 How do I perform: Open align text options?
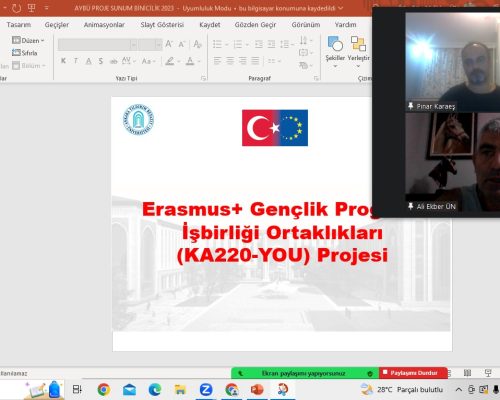point(306,53)
